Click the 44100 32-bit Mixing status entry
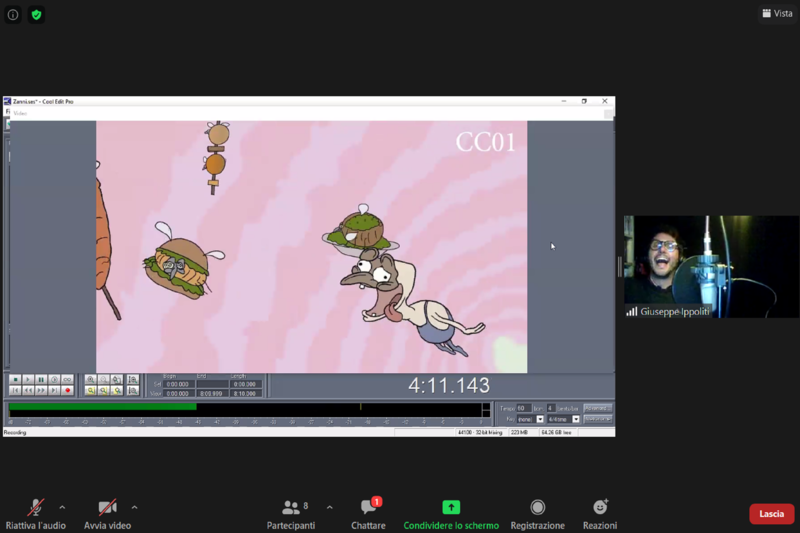Screen dimensions: 800x533 tap(480, 433)
